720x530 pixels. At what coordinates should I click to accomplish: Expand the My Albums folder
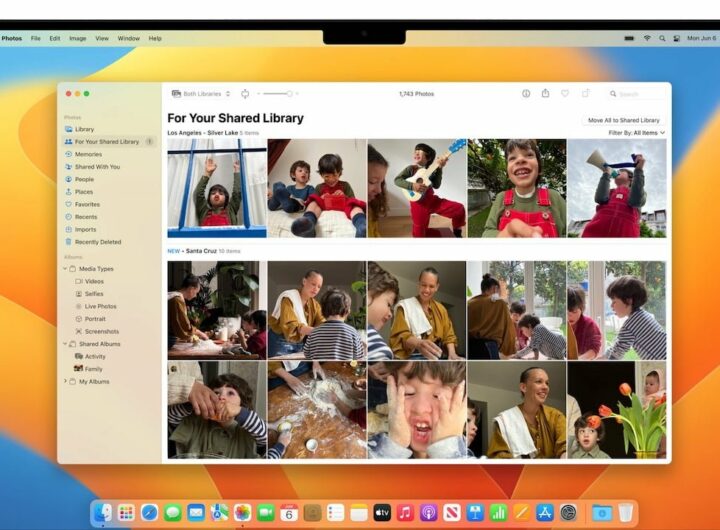66,381
